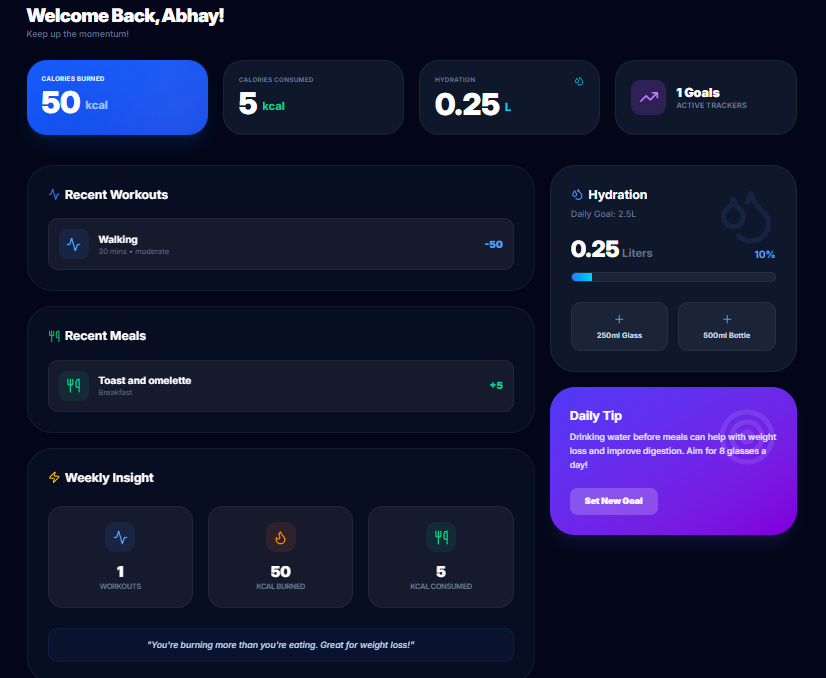Select the Toast and omelette meal entry
The height and width of the screenshot is (678, 826).
(281, 386)
